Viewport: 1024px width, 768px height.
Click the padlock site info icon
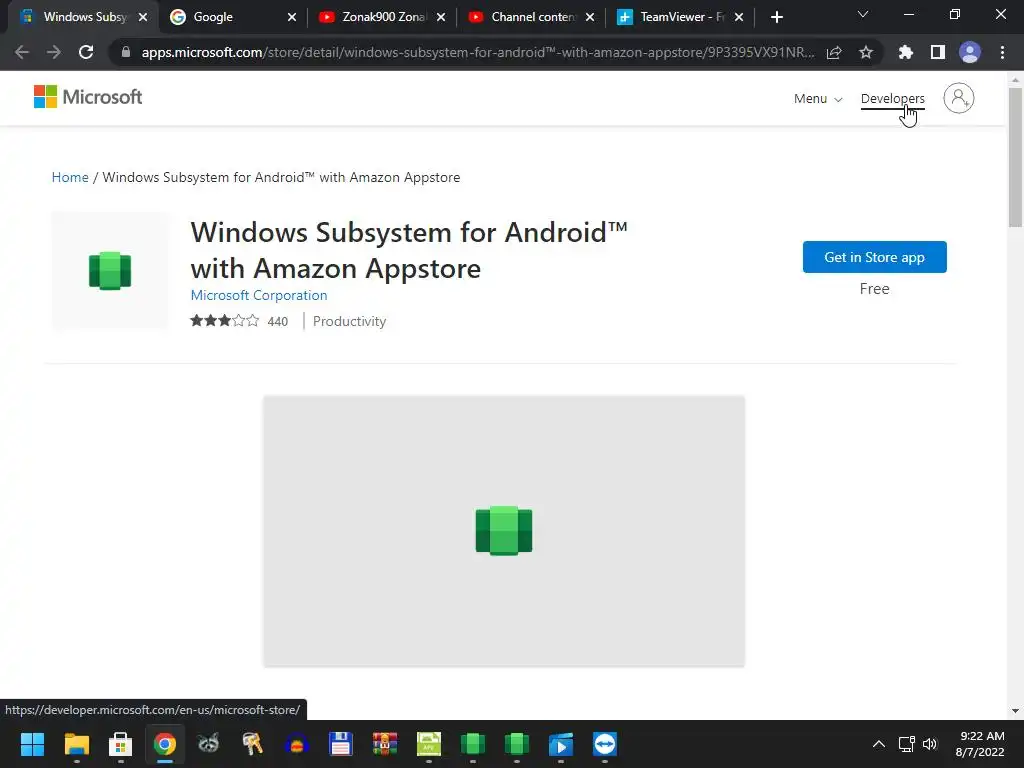coord(126,52)
